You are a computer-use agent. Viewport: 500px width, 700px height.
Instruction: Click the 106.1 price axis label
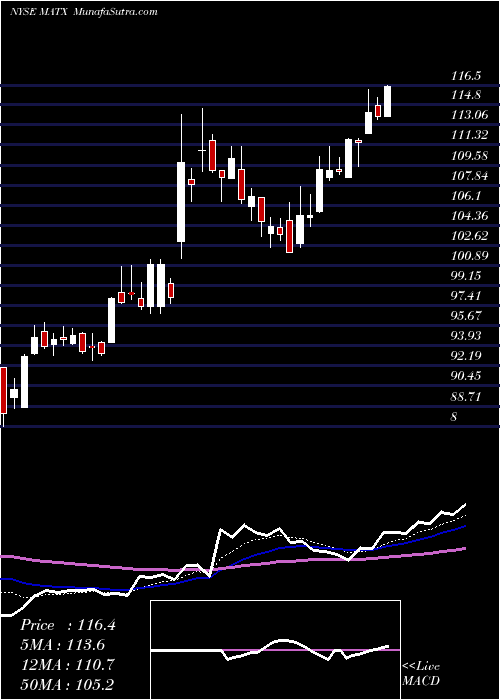[466, 196]
